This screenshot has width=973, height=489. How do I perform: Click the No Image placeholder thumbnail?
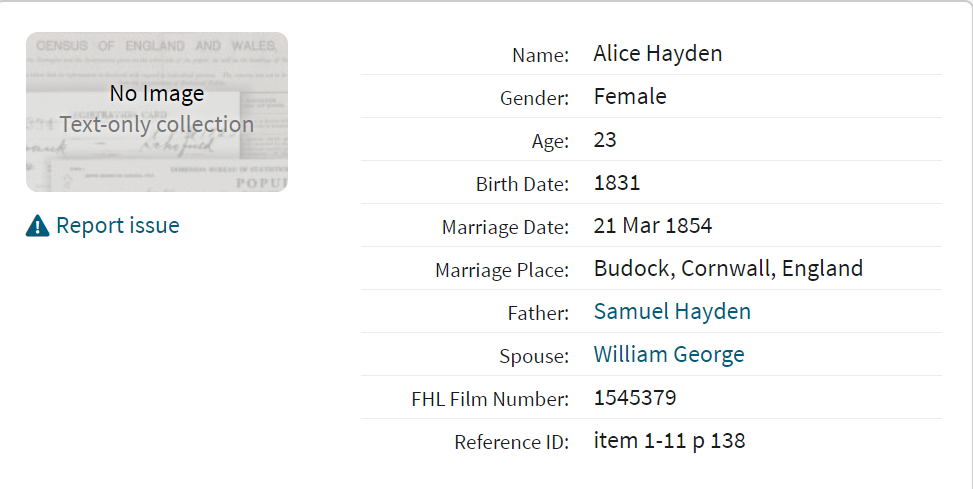[157, 112]
